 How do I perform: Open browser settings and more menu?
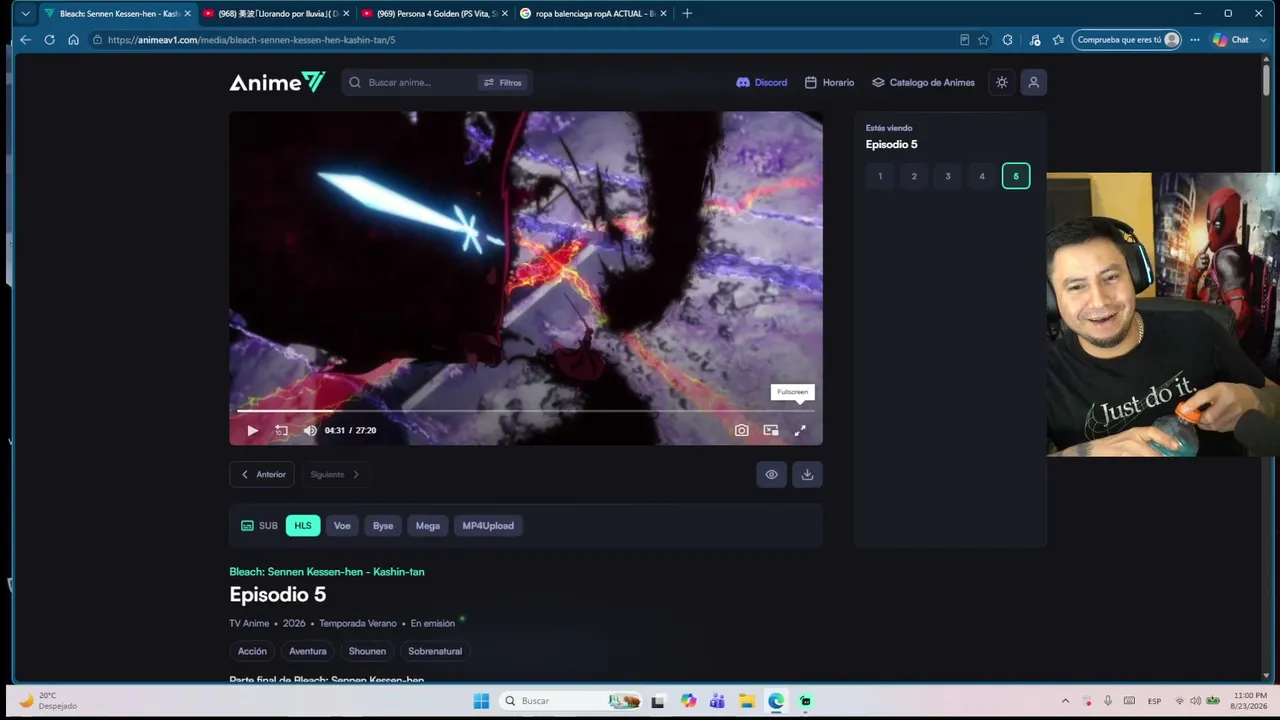(1195, 40)
